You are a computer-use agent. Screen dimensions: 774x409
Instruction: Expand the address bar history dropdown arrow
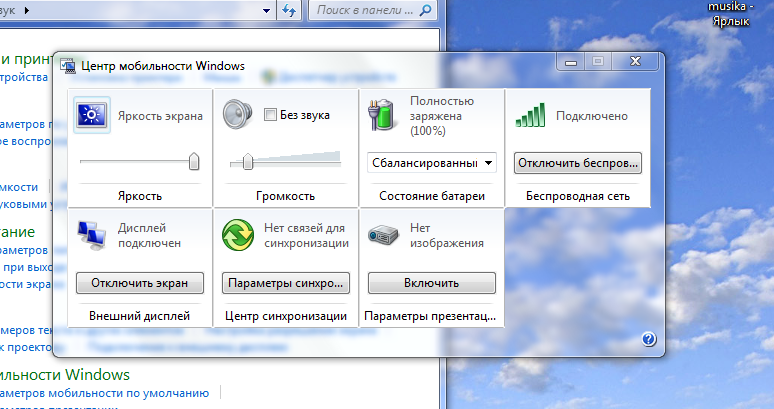click(267, 10)
